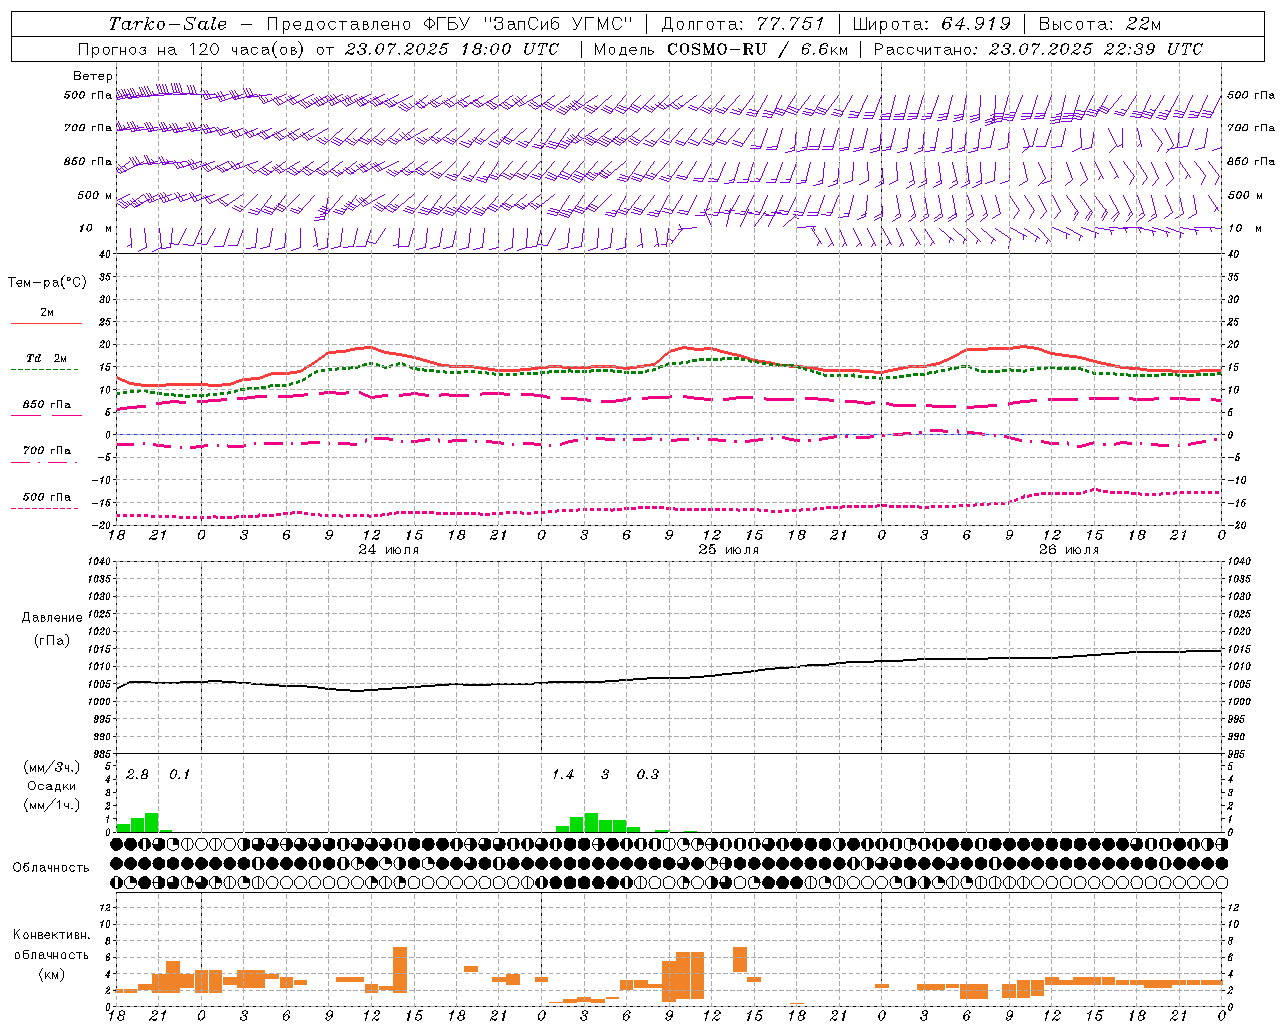Image resolution: width=1280 pixels, height=1024 pixels.
Task: Select the 'Давление' pressure section label
Action: pos(52,618)
